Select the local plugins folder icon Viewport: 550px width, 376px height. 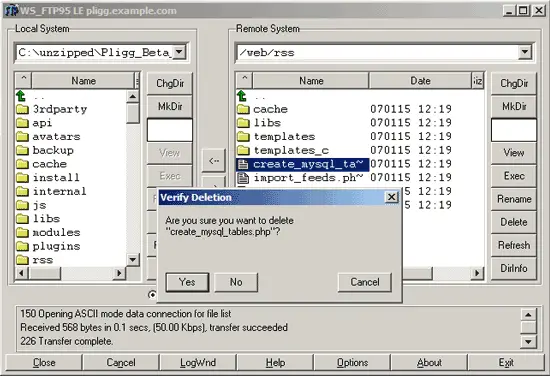point(22,246)
